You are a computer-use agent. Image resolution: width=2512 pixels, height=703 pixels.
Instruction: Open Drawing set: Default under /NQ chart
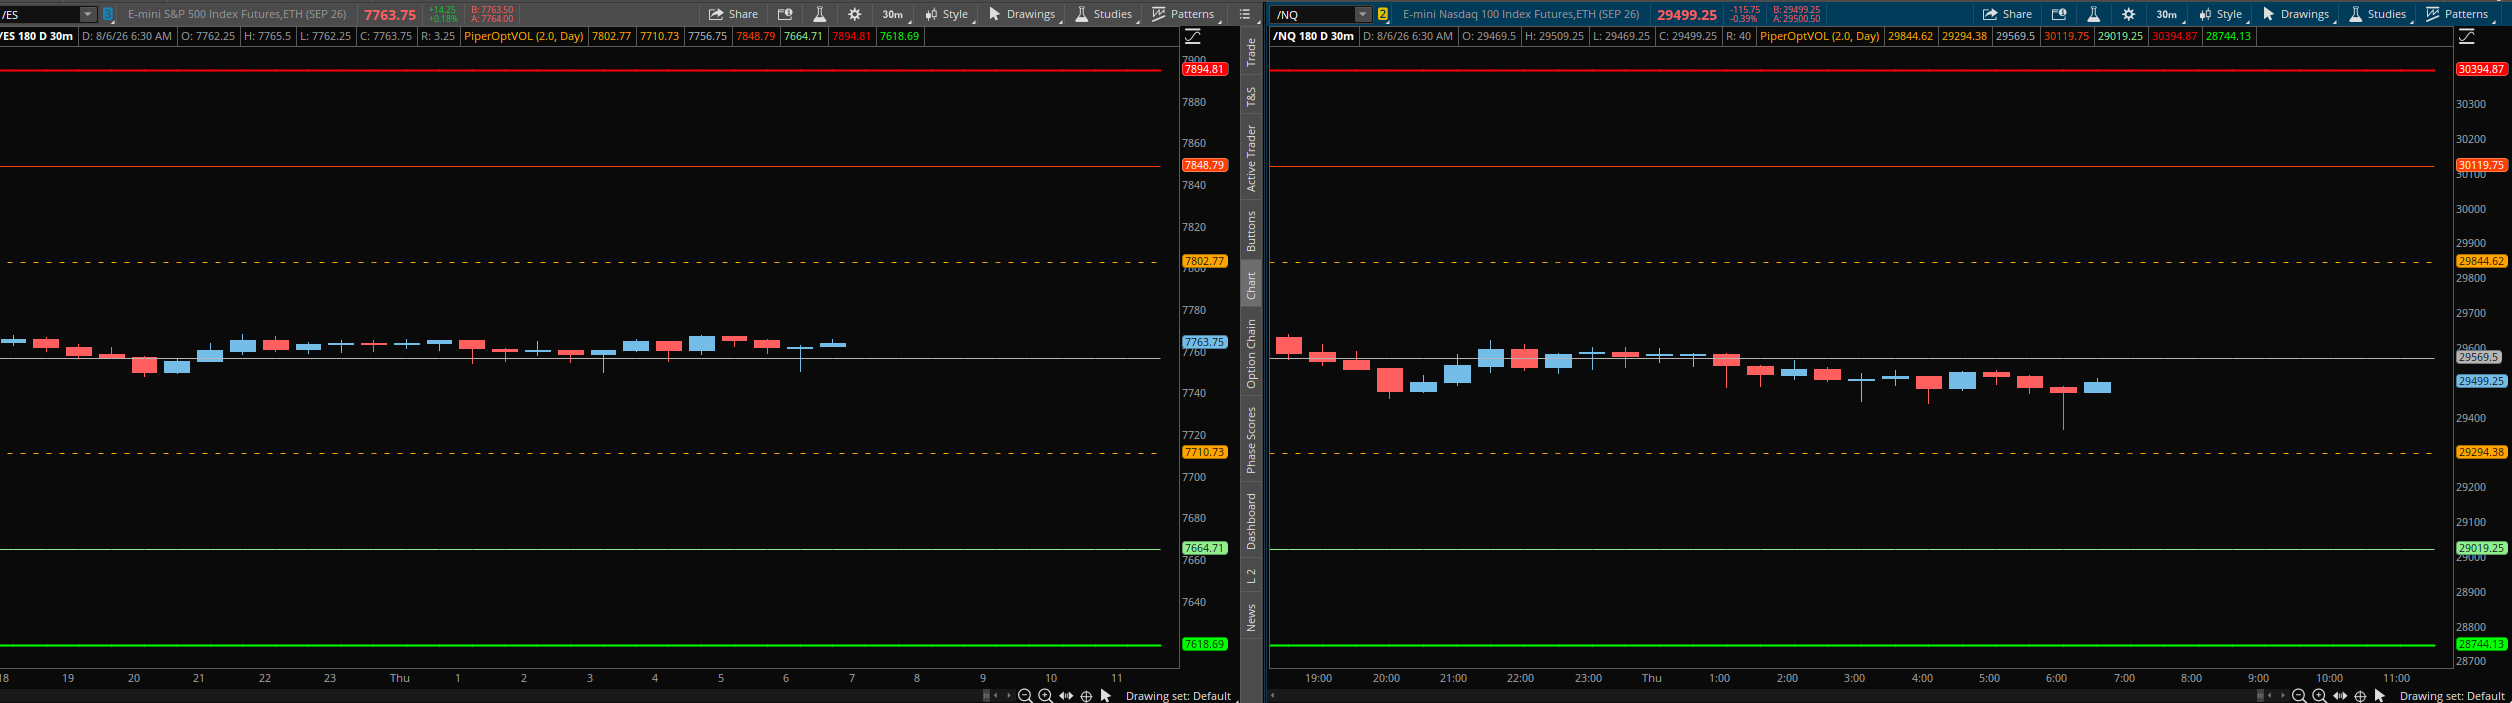point(2452,696)
